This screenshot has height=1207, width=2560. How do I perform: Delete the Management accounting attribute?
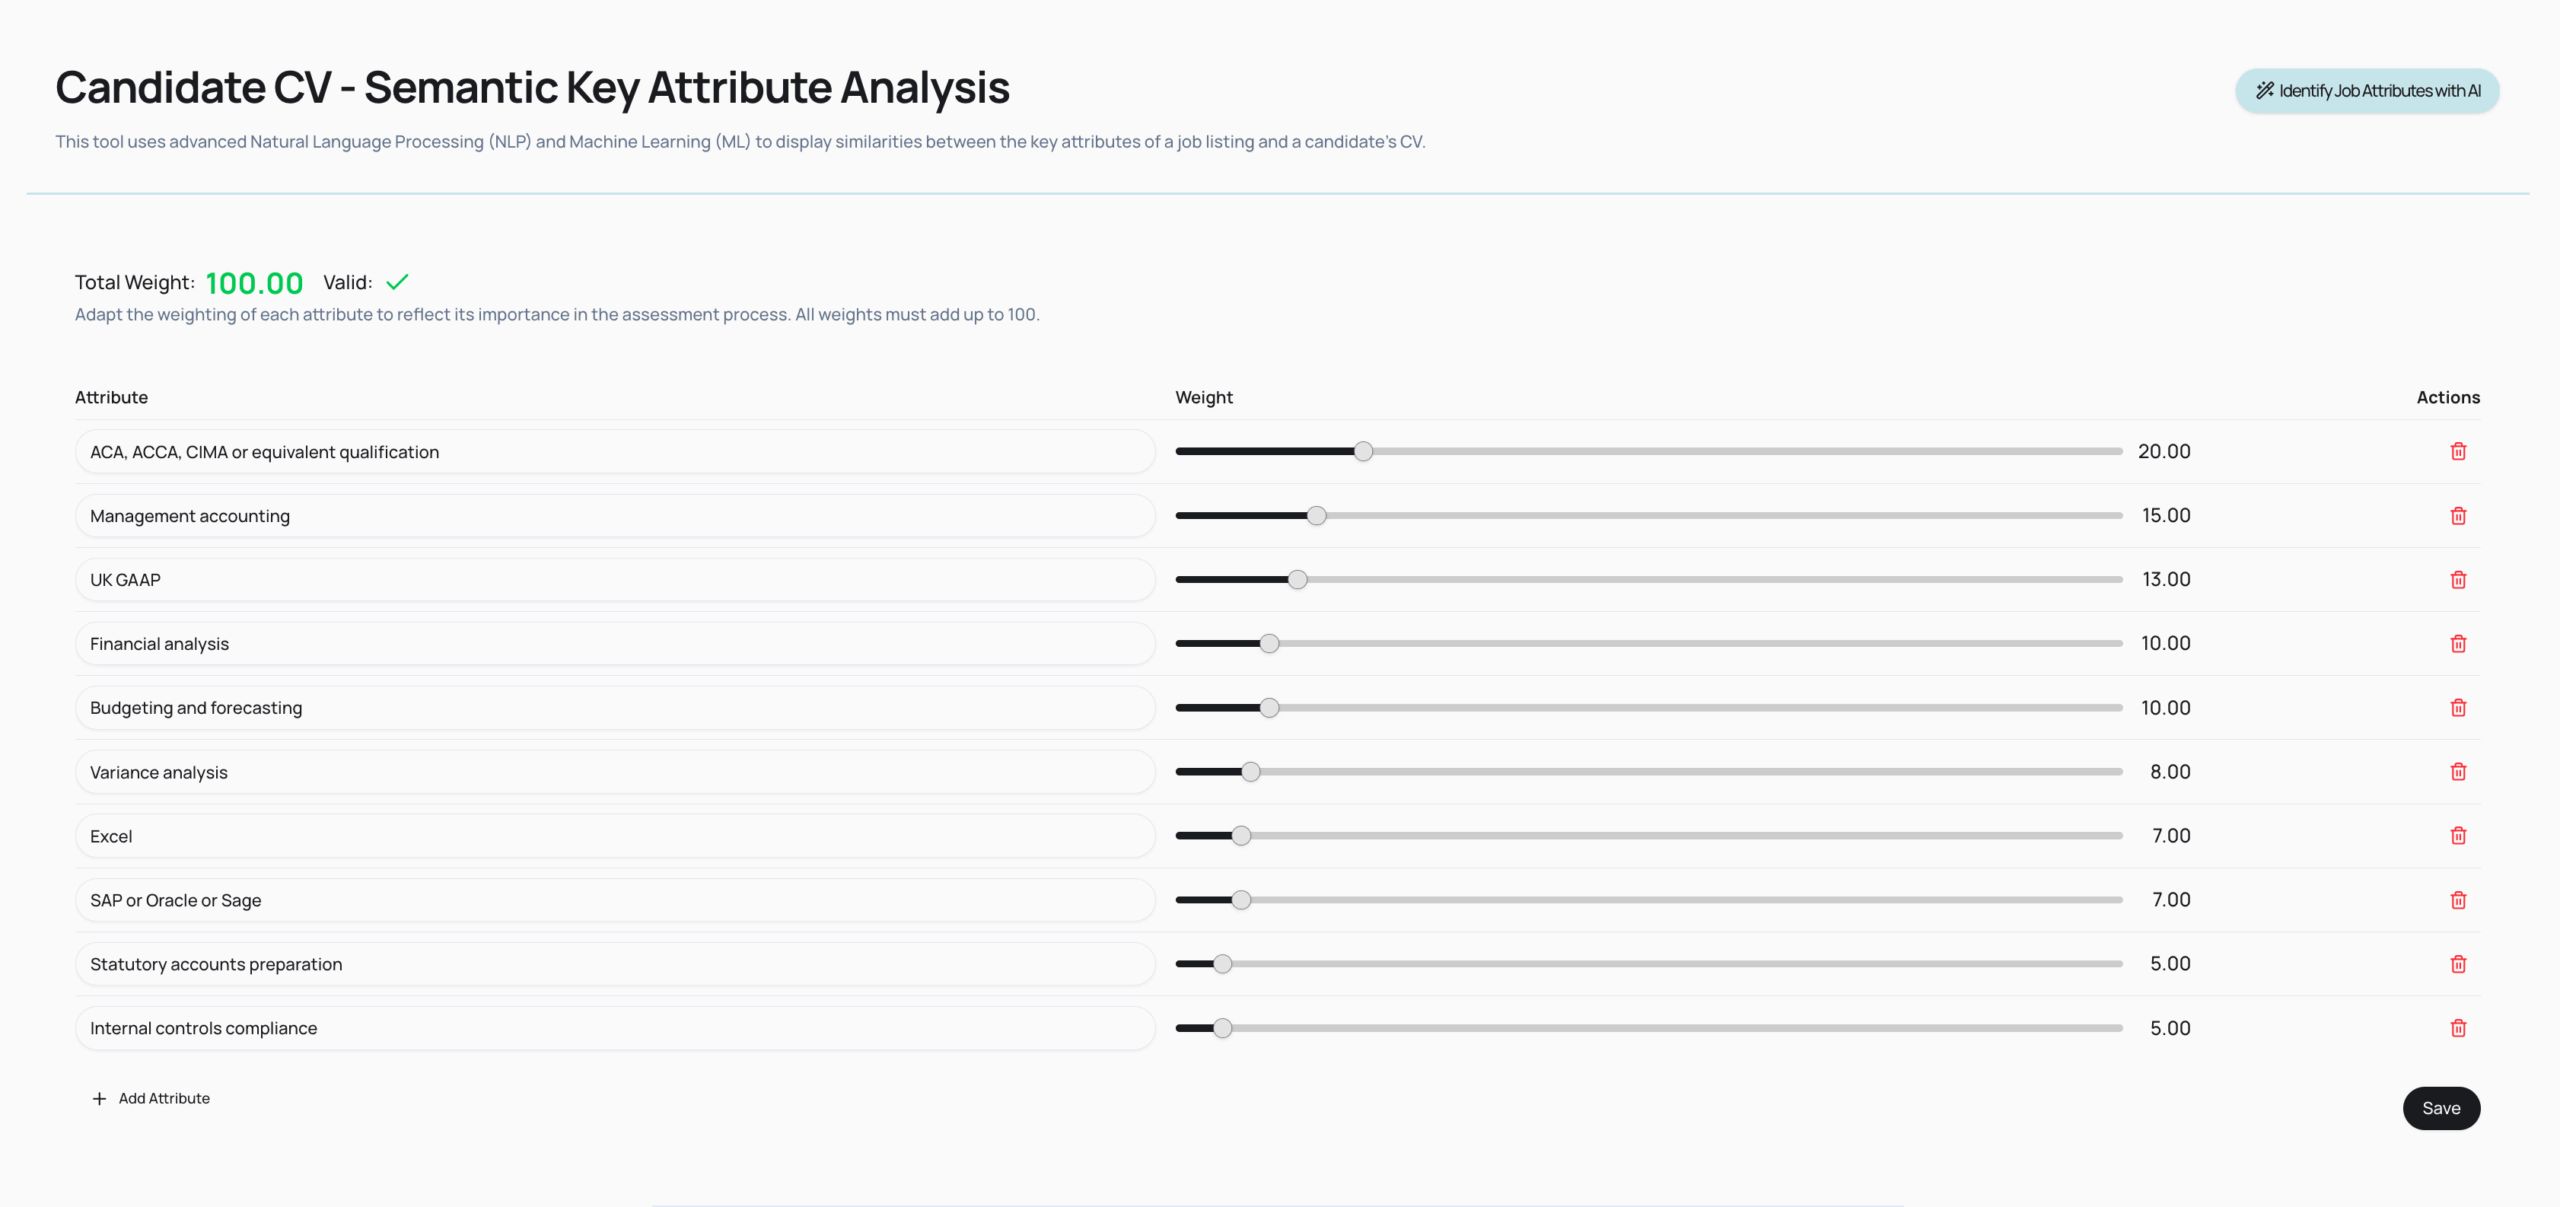click(x=2458, y=516)
